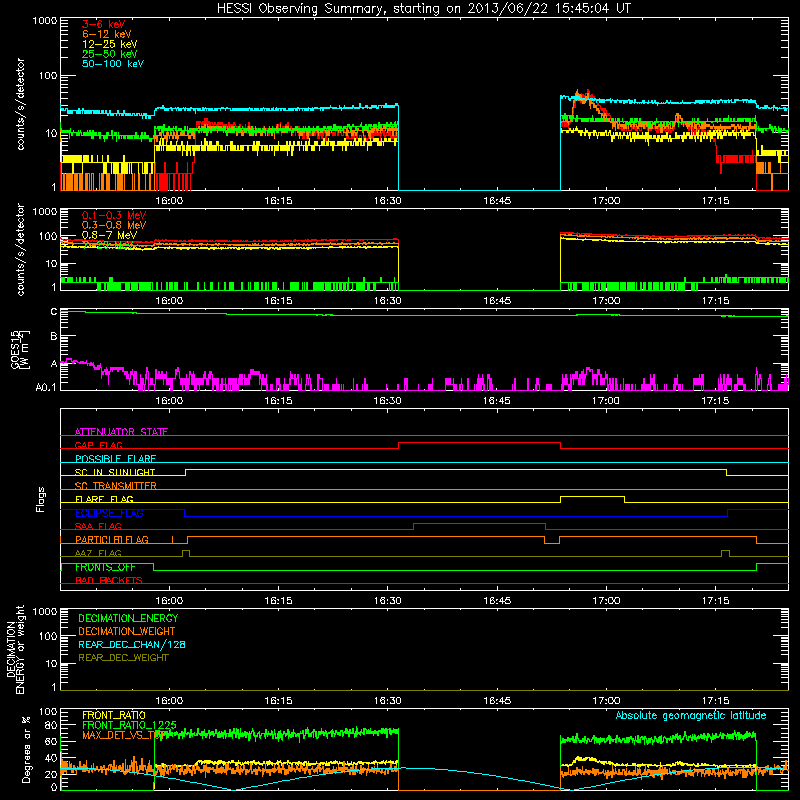The height and width of the screenshot is (800, 800).
Task: Click the 6-12 keV legend label
Action: 106,34
